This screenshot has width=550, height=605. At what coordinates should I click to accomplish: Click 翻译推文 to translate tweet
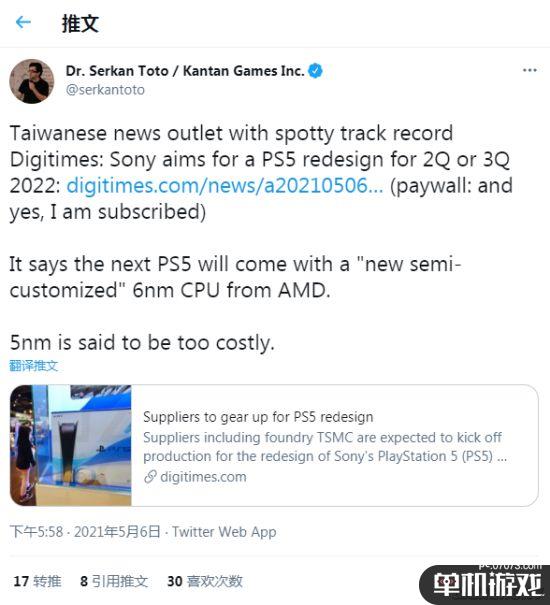(34, 365)
